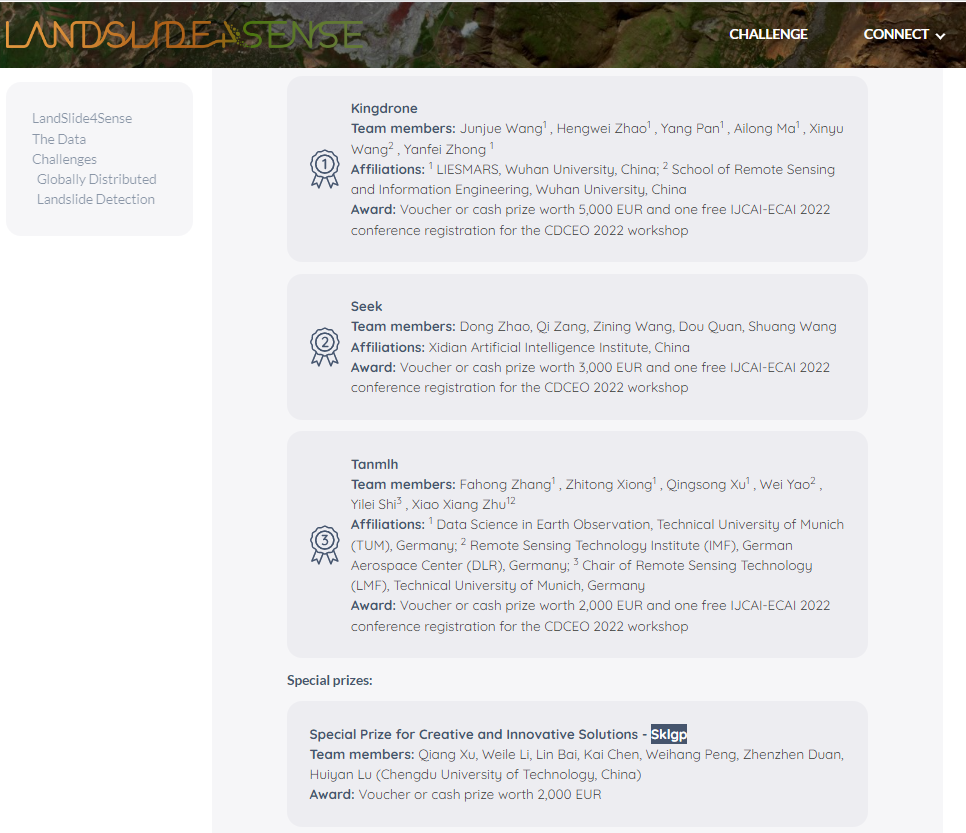
Task: Jump to Globally Distributed sidebar entry
Action: tap(97, 179)
